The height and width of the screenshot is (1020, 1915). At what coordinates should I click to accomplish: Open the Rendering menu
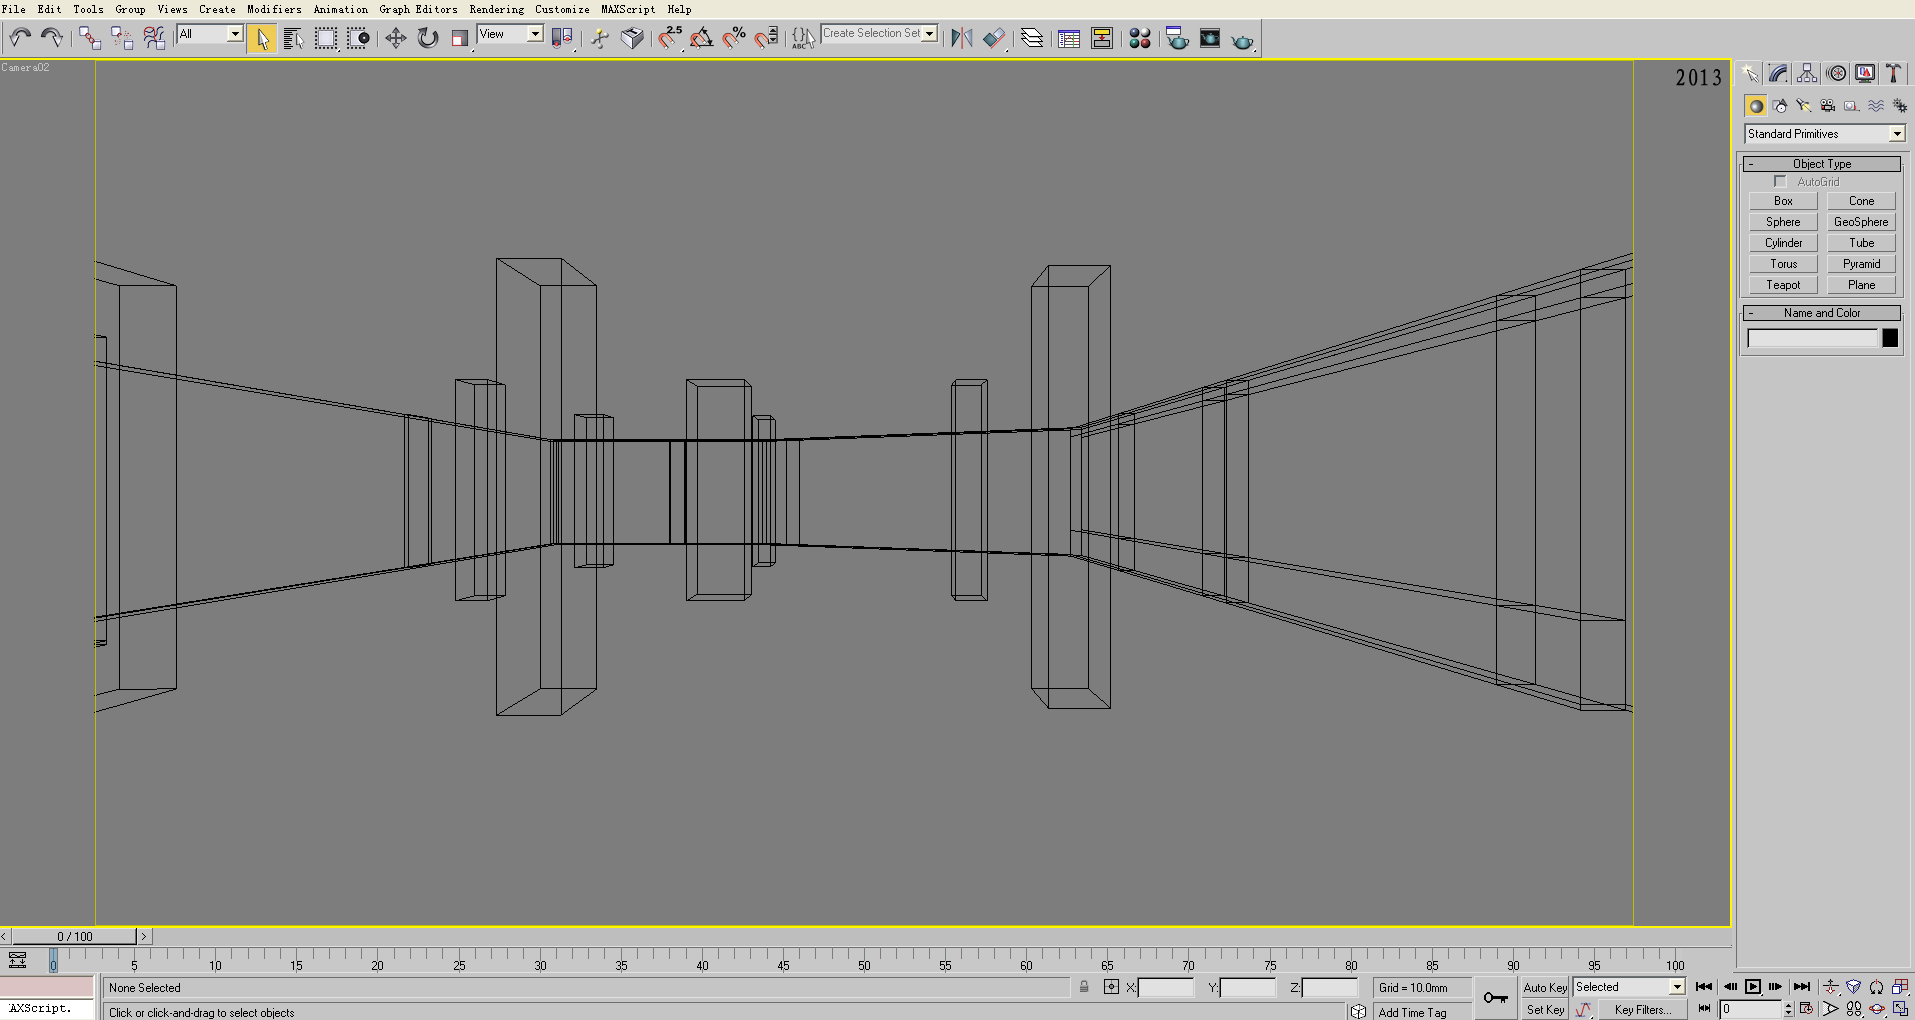(496, 9)
